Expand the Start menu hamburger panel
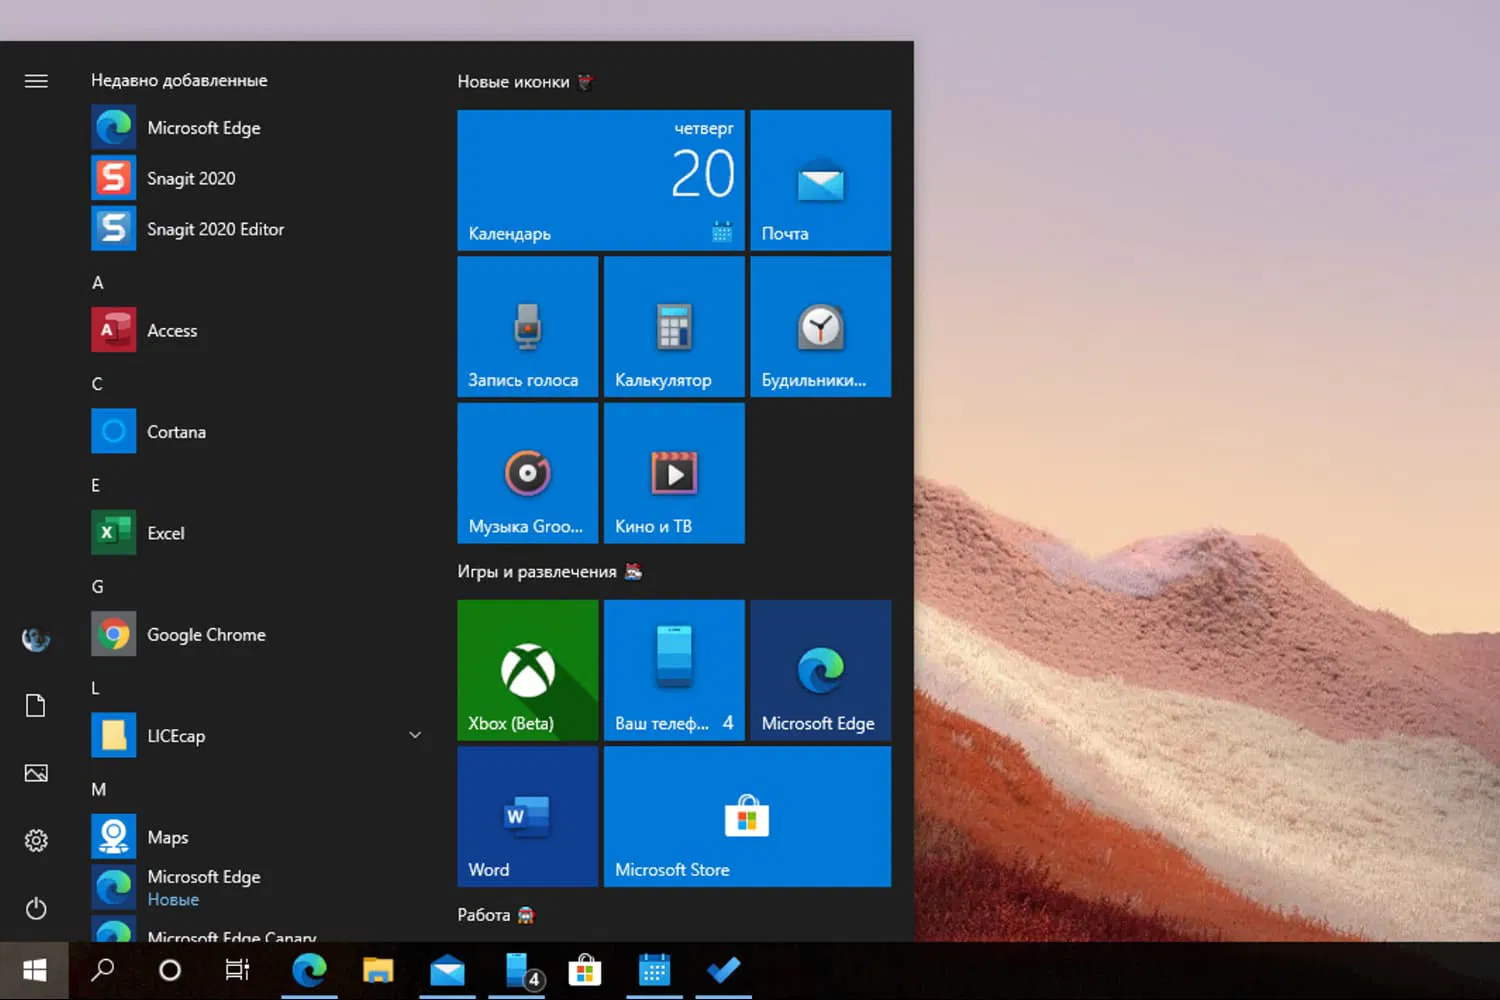The image size is (1500, 1000). [x=36, y=81]
